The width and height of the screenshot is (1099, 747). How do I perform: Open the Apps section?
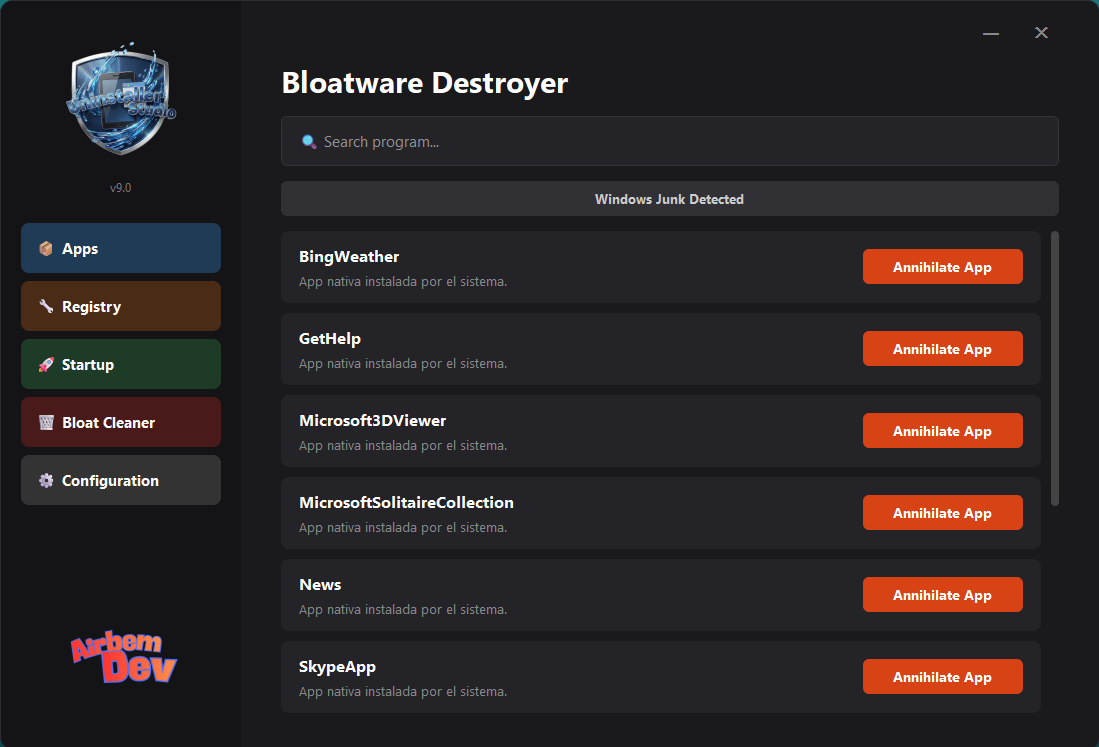pos(121,248)
